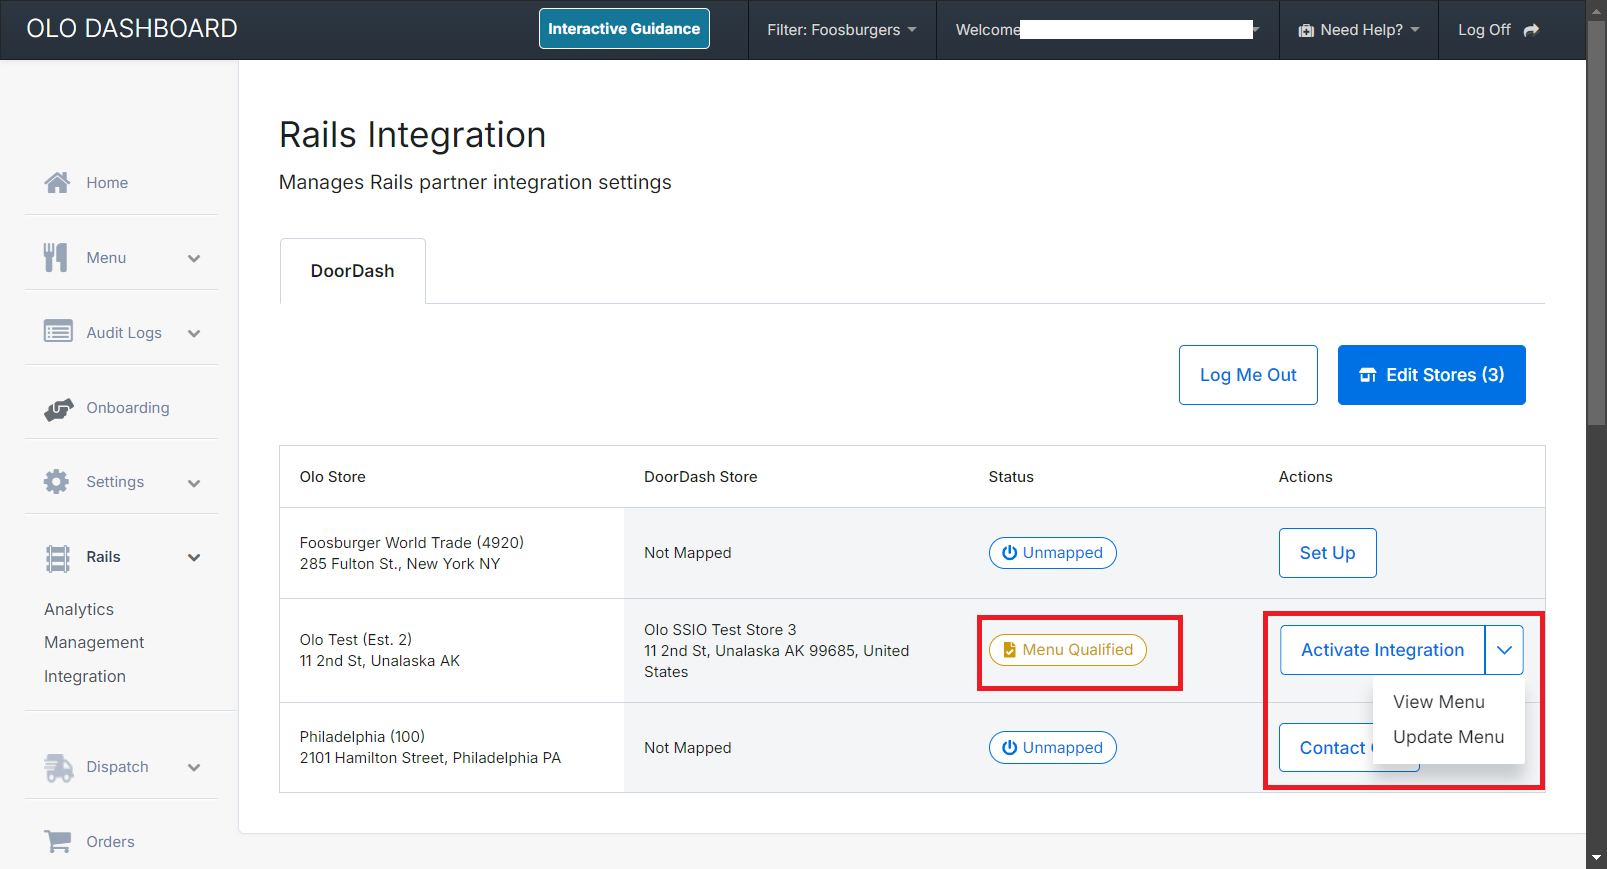Click the Log Me Out button
The height and width of the screenshot is (869, 1607).
[x=1248, y=375]
